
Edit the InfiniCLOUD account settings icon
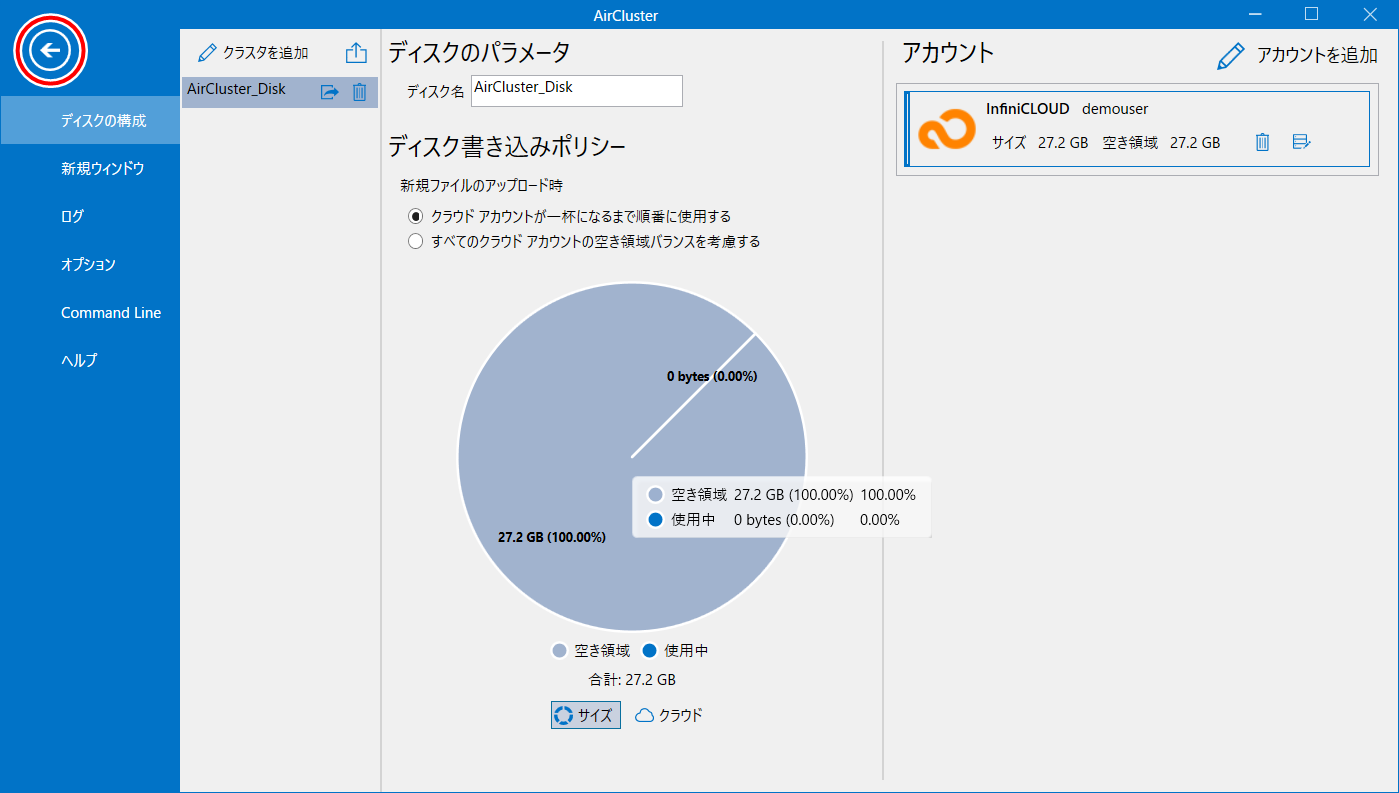tap(1301, 142)
